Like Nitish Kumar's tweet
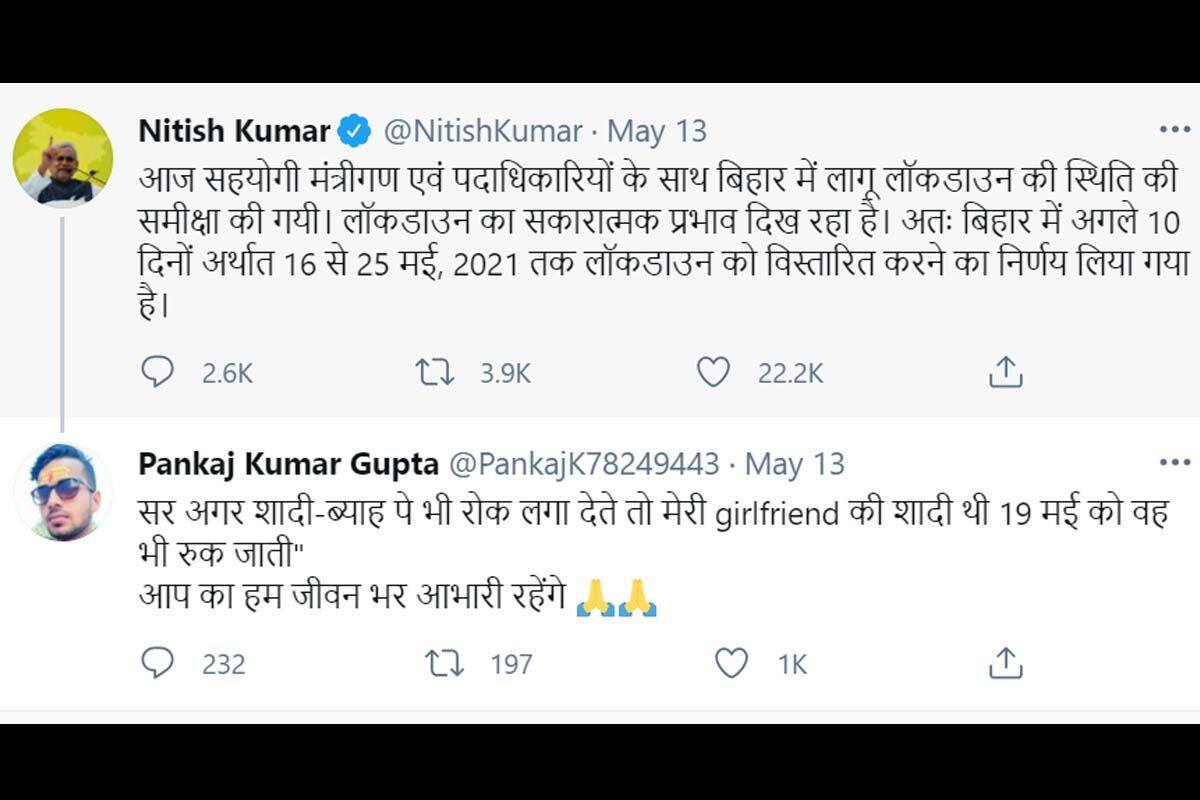 click(x=712, y=373)
